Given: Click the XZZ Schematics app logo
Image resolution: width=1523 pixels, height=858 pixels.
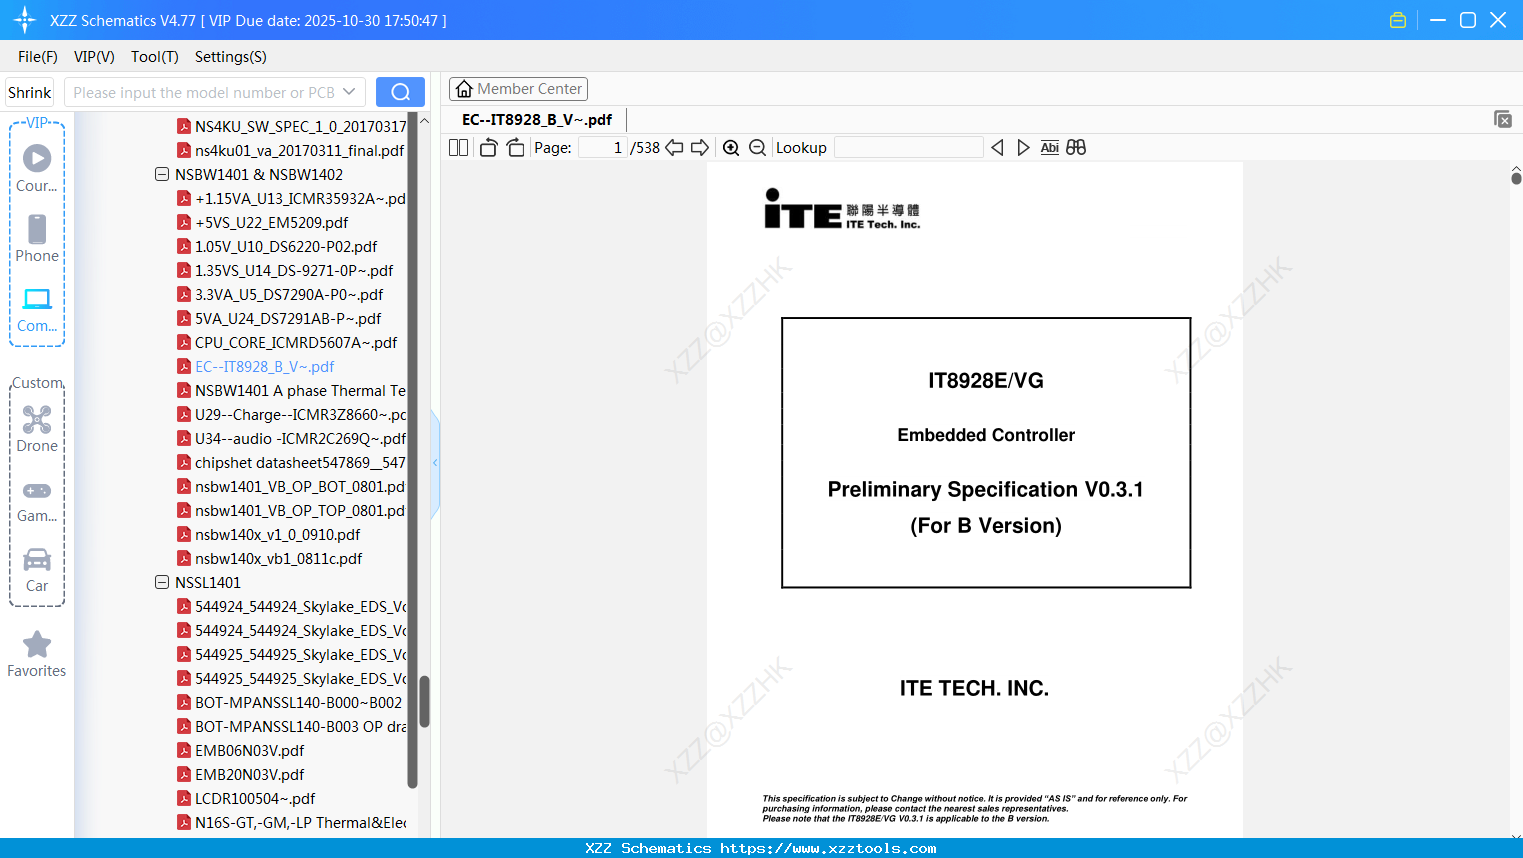Looking at the screenshot, I should [x=25, y=20].
